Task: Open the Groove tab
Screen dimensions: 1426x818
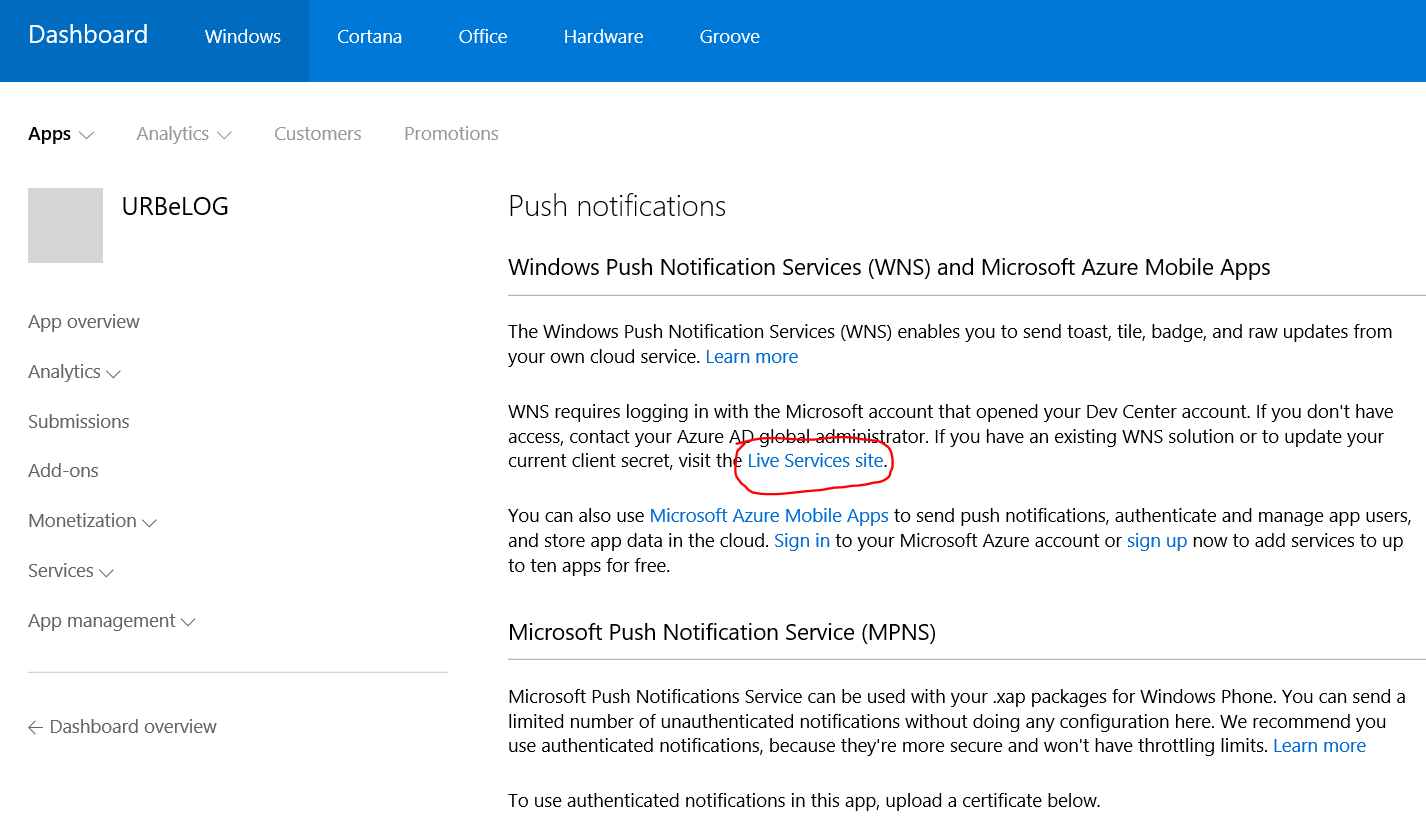Action: [729, 37]
